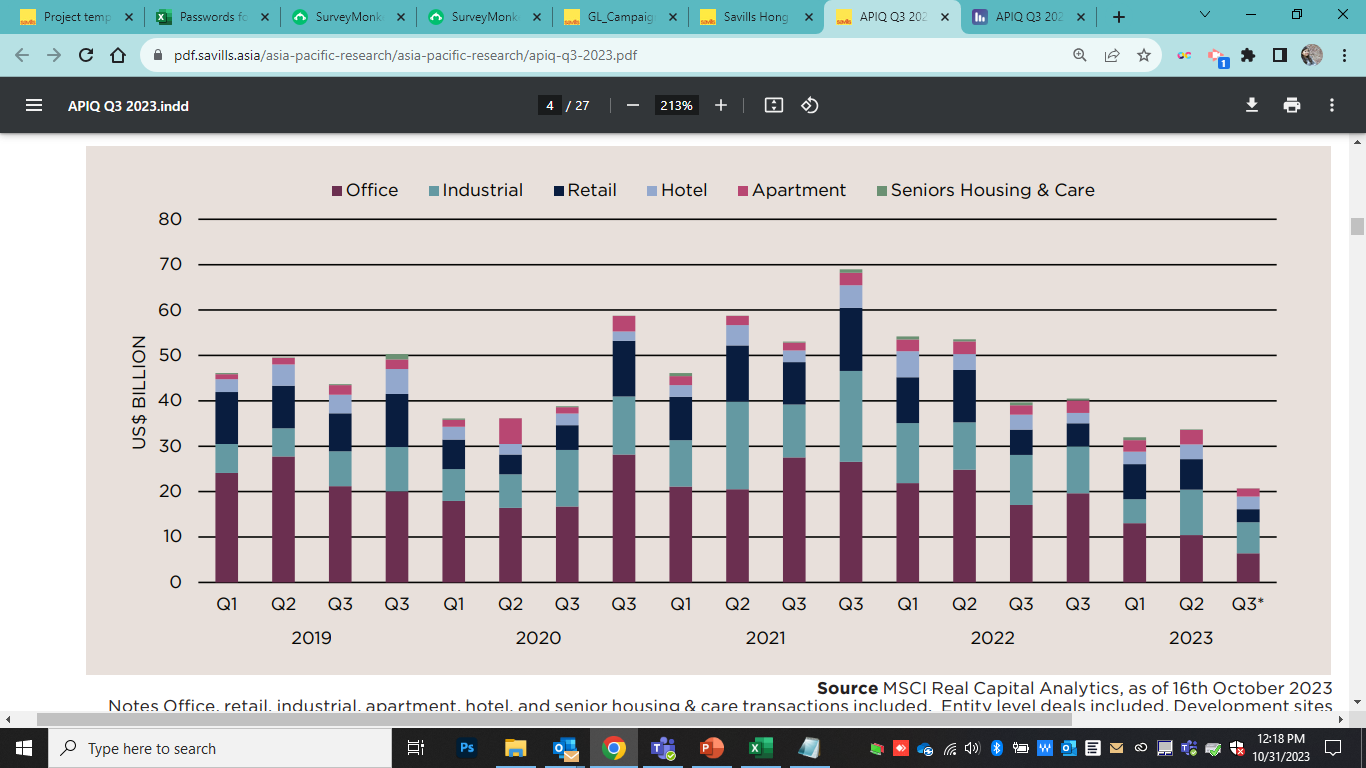Image resolution: width=1366 pixels, height=768 pixels.
Task: Enable fit-to-page view
Action: [x=773, y=105]
